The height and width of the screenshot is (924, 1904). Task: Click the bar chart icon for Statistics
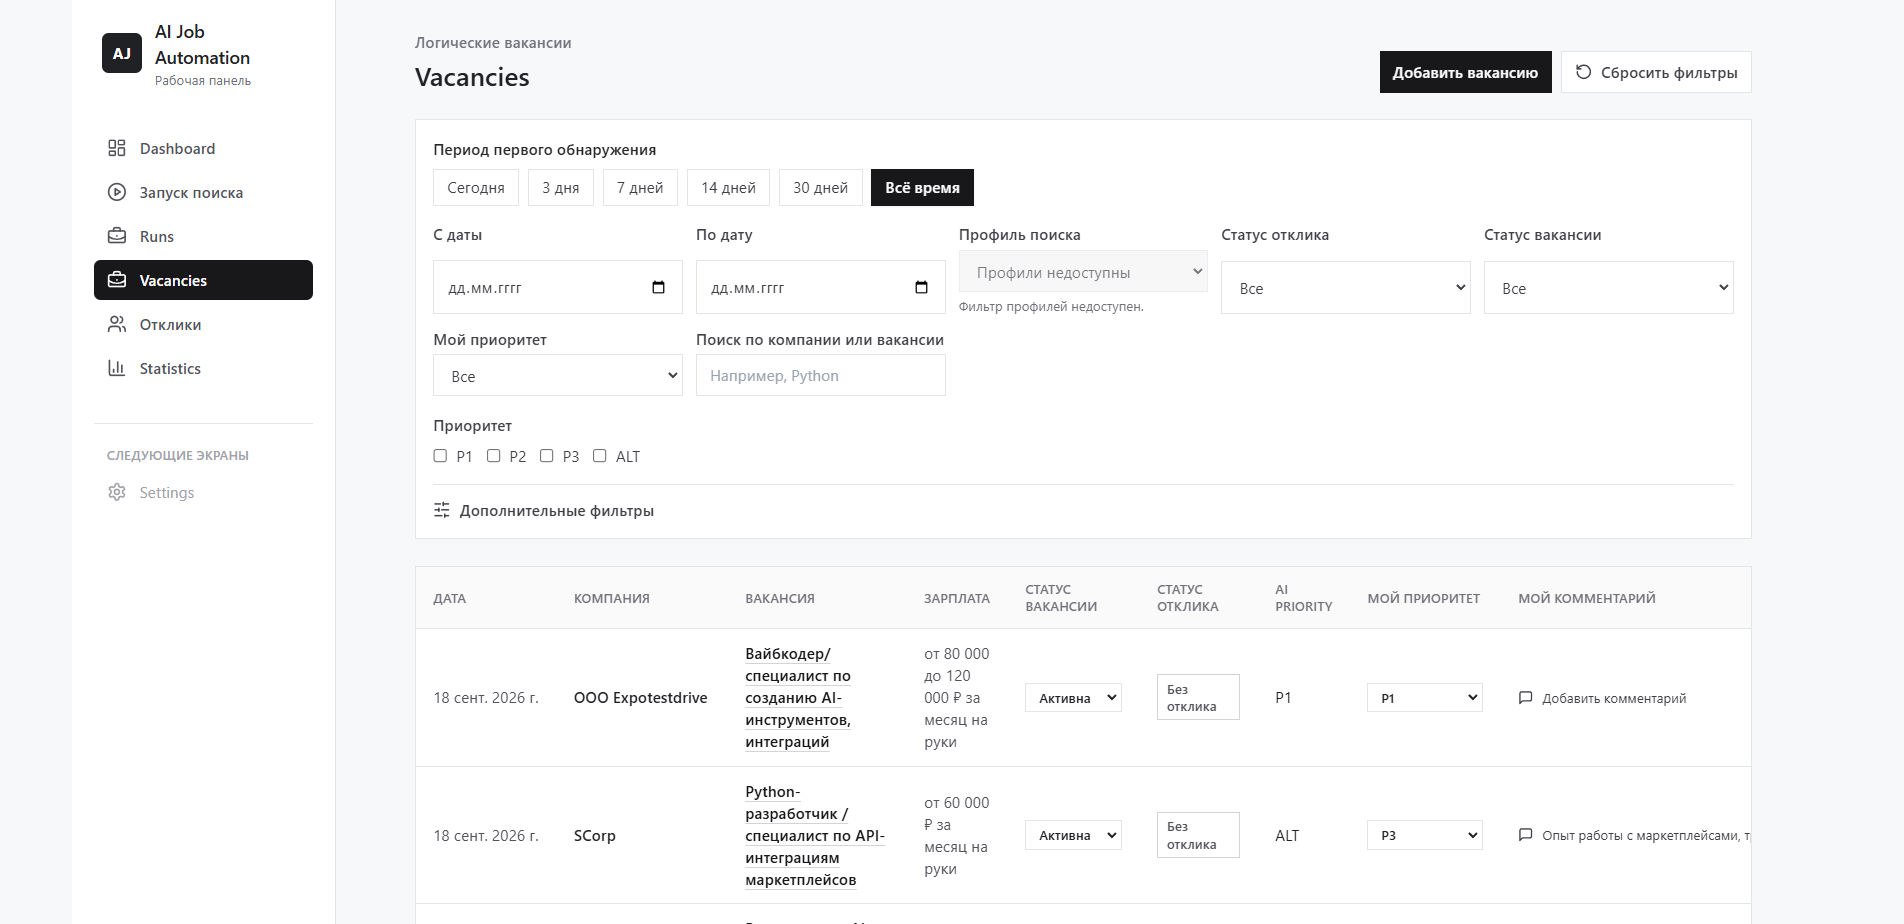tap(117, 368)
